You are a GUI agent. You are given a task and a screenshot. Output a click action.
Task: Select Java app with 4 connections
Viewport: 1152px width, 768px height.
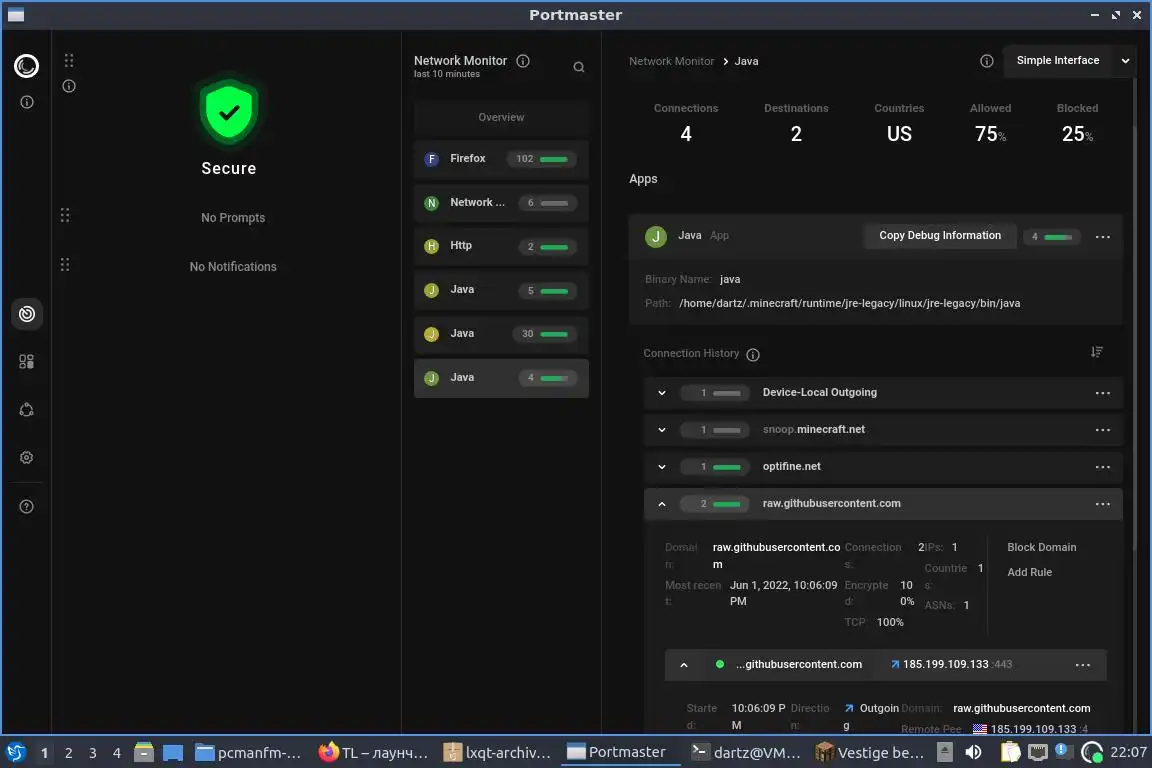pyautogui.click(x=501, y=378)
